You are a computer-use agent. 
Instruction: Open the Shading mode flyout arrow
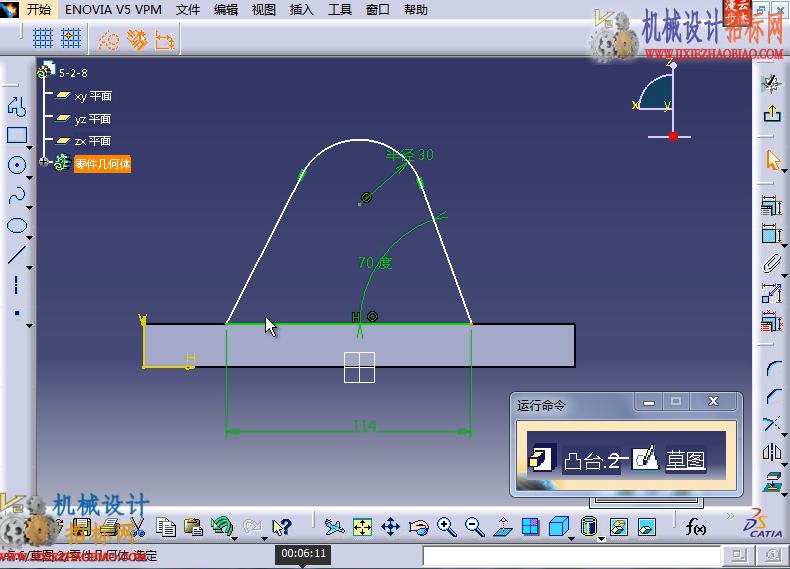pos(602,539)
